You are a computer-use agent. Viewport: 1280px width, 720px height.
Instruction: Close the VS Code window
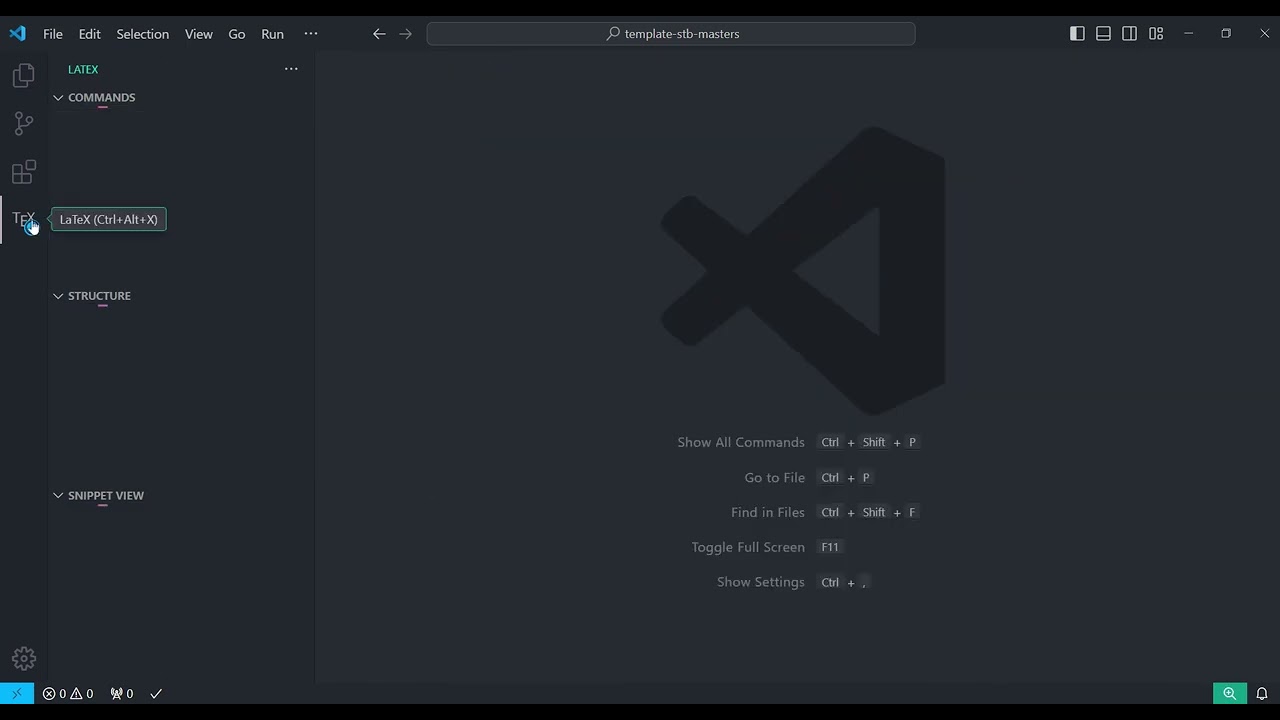coord(1264,34)
